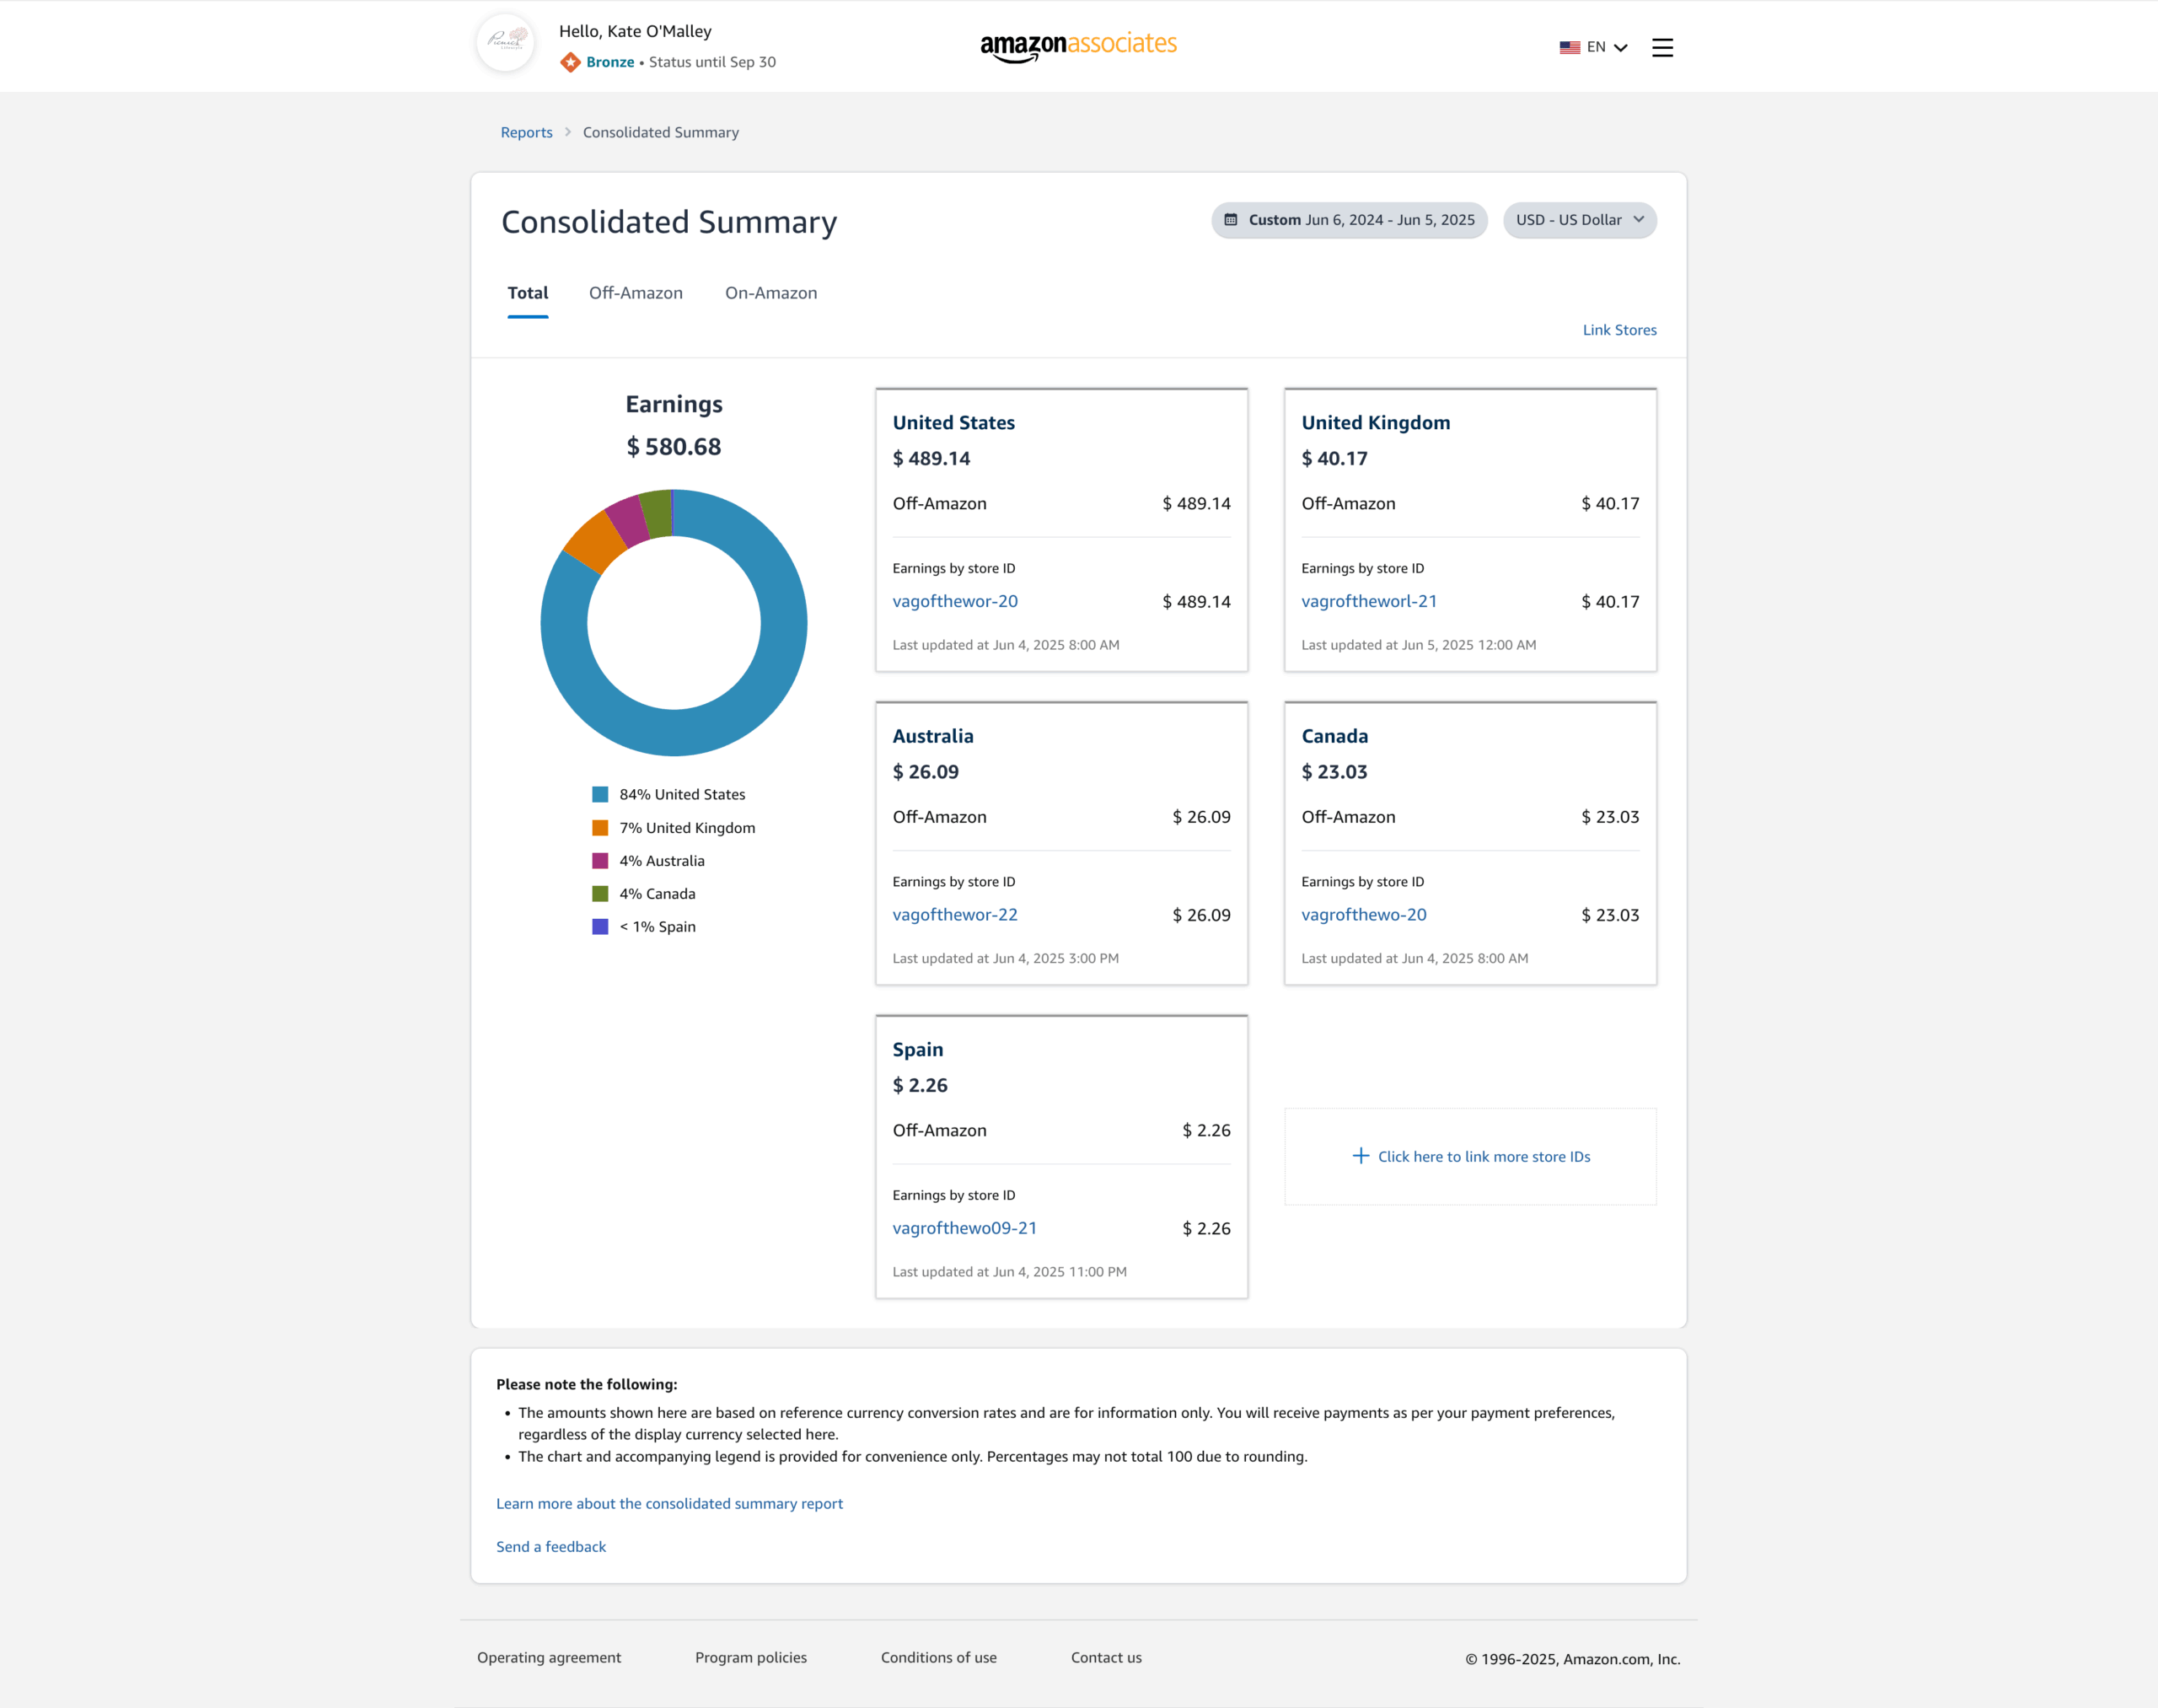The height and width of the screenshot is (1708, 2158).
Task: Click the magenta Australia legend swatch
Action: [600, 861]
